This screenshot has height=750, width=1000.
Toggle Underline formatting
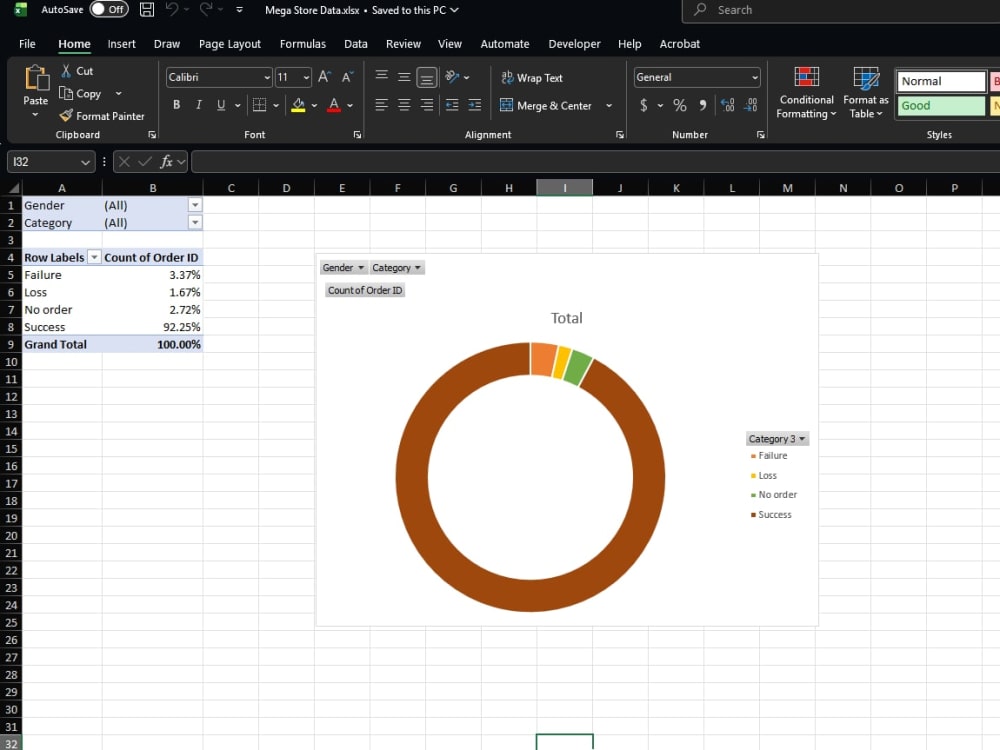[x=221, y=105]
